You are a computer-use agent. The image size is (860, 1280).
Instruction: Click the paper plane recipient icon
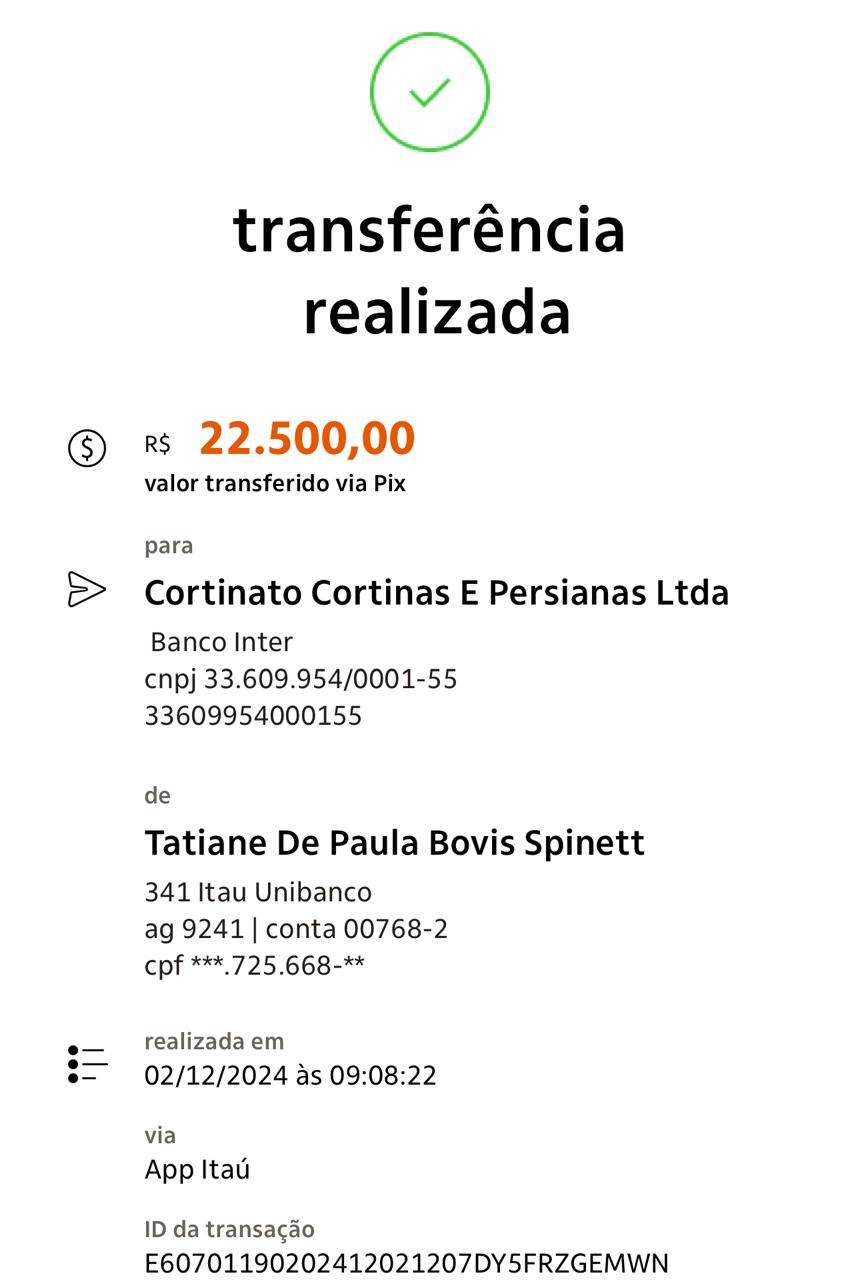87,590
